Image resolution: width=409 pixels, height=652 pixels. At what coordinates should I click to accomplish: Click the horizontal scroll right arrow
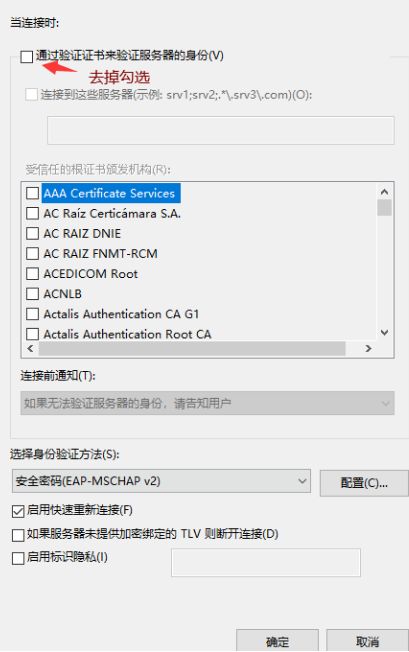(x=368, y=348)
